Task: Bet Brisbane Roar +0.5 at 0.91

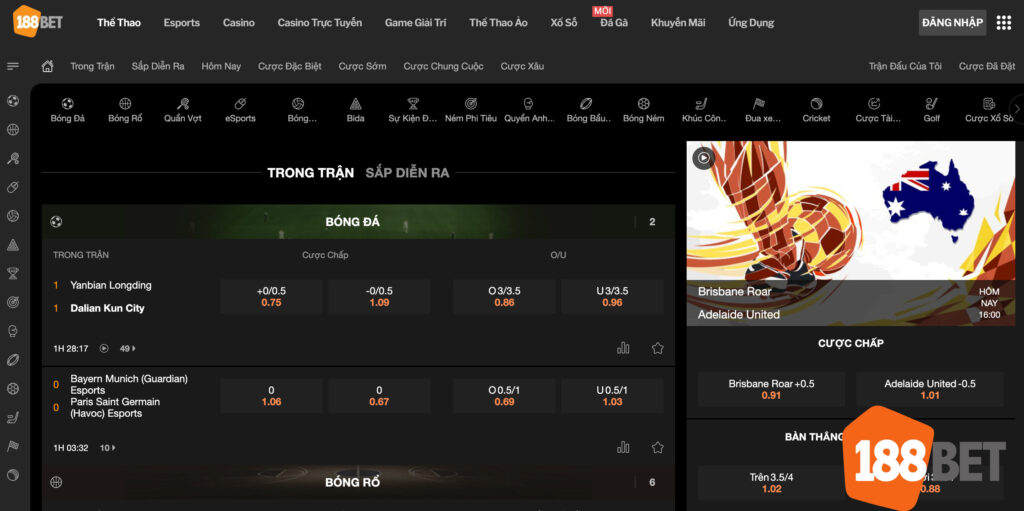Action: click(771, 389)
